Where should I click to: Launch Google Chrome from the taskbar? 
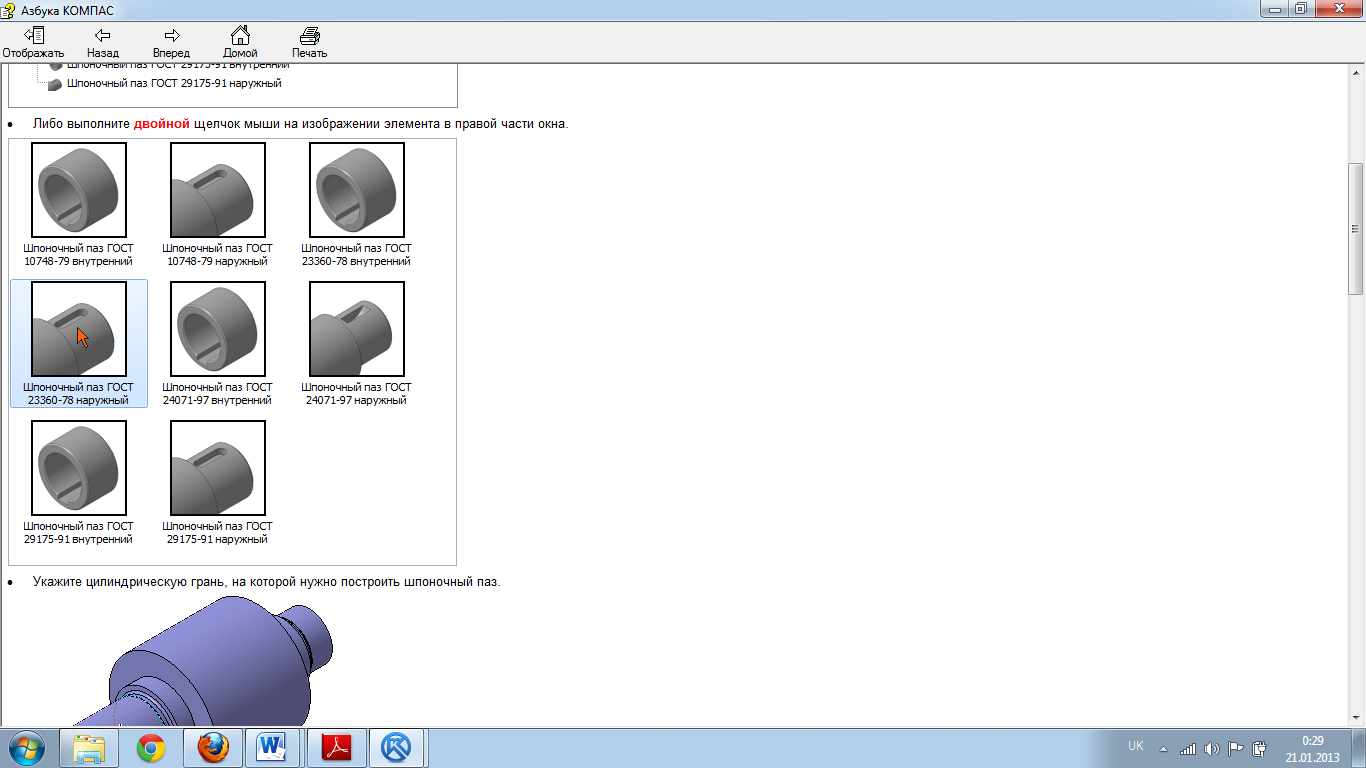[x=151, y=748]
